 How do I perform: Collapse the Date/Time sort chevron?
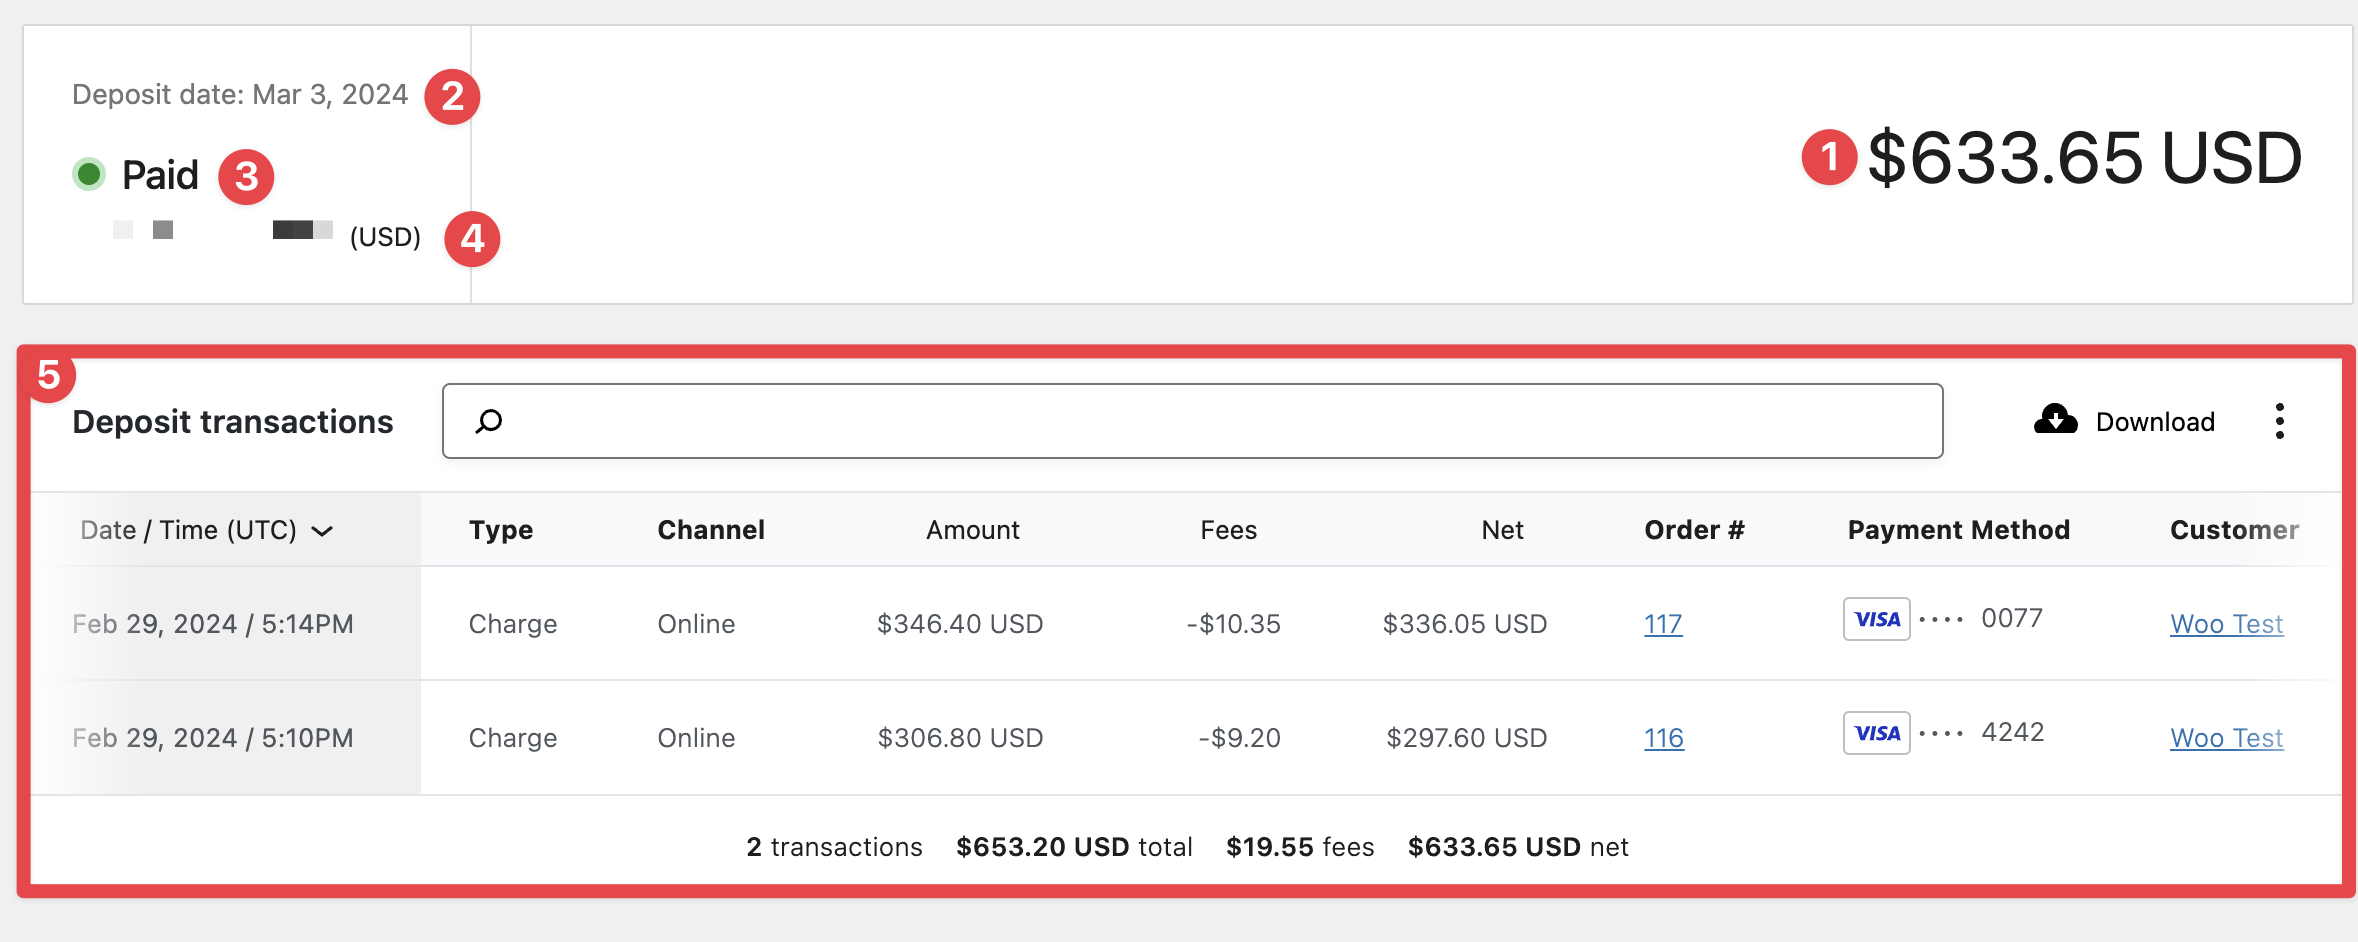coord(324,531)
